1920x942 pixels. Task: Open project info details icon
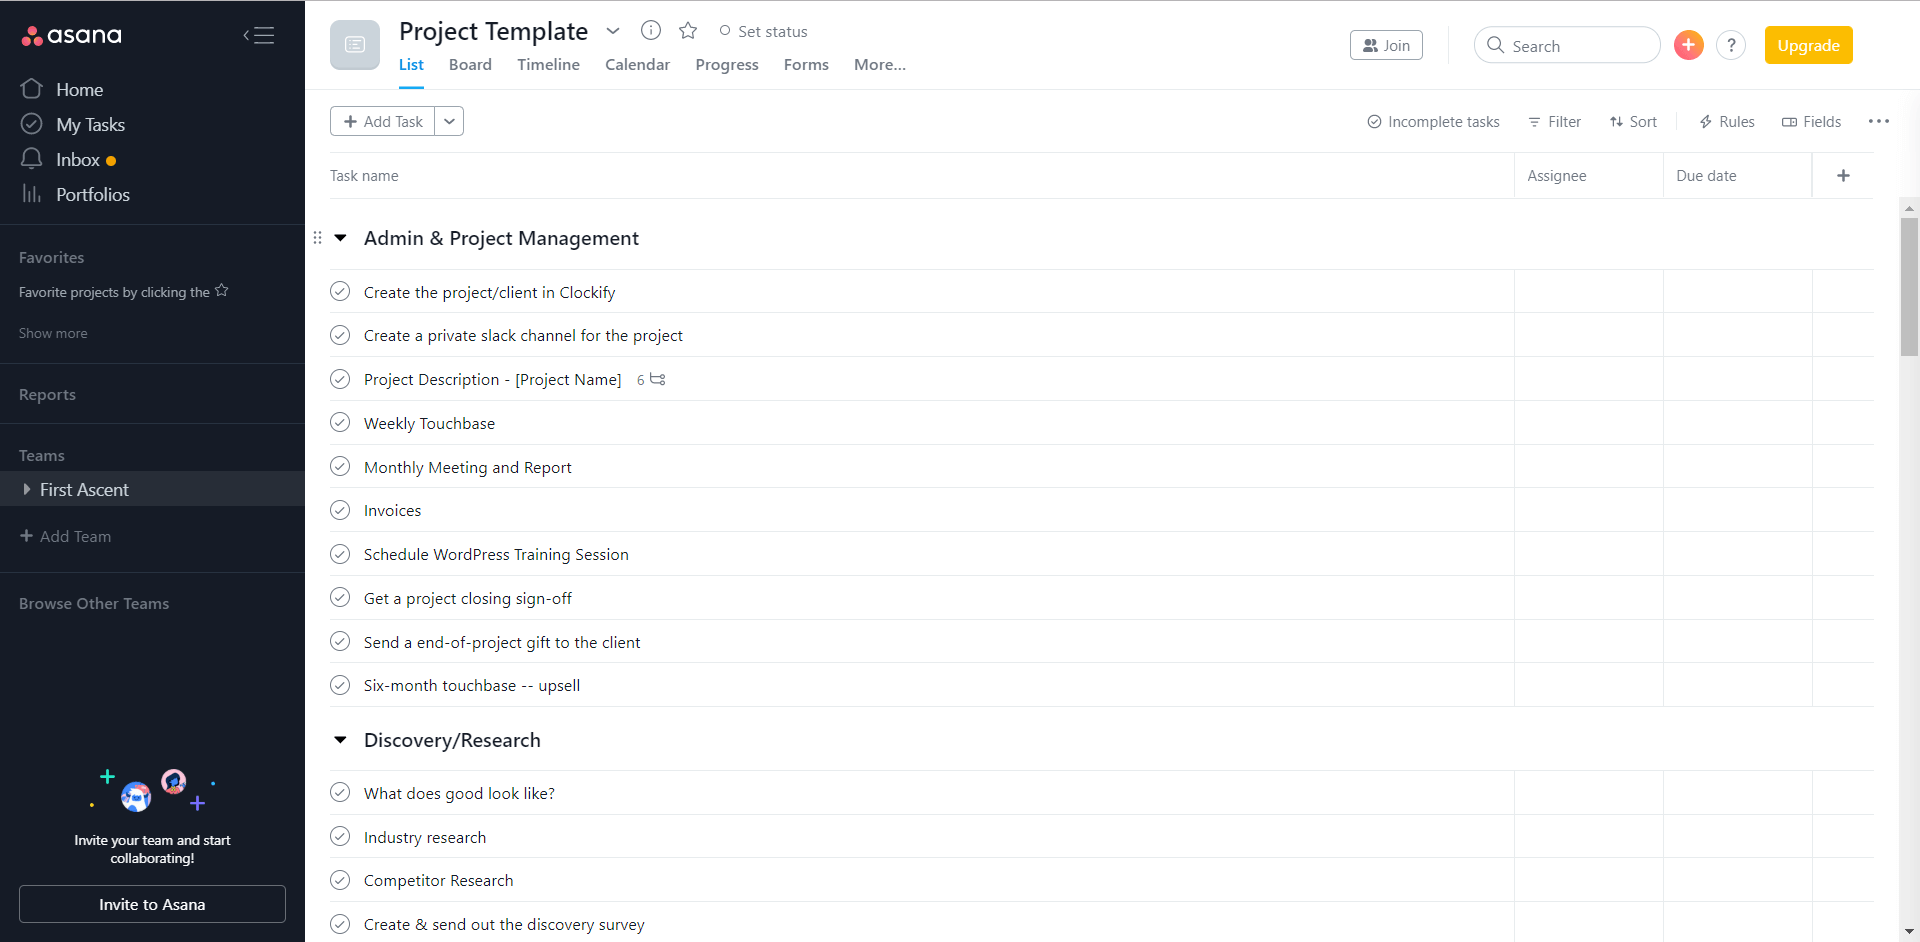651,31
